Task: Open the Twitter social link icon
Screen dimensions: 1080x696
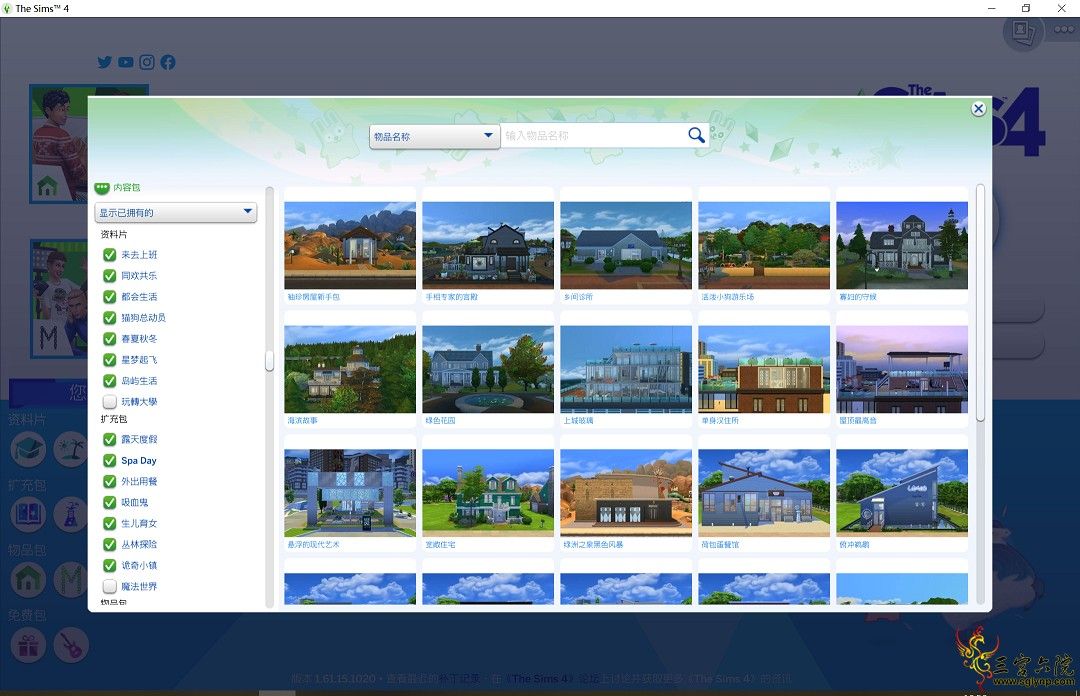Action: [105, 62]
